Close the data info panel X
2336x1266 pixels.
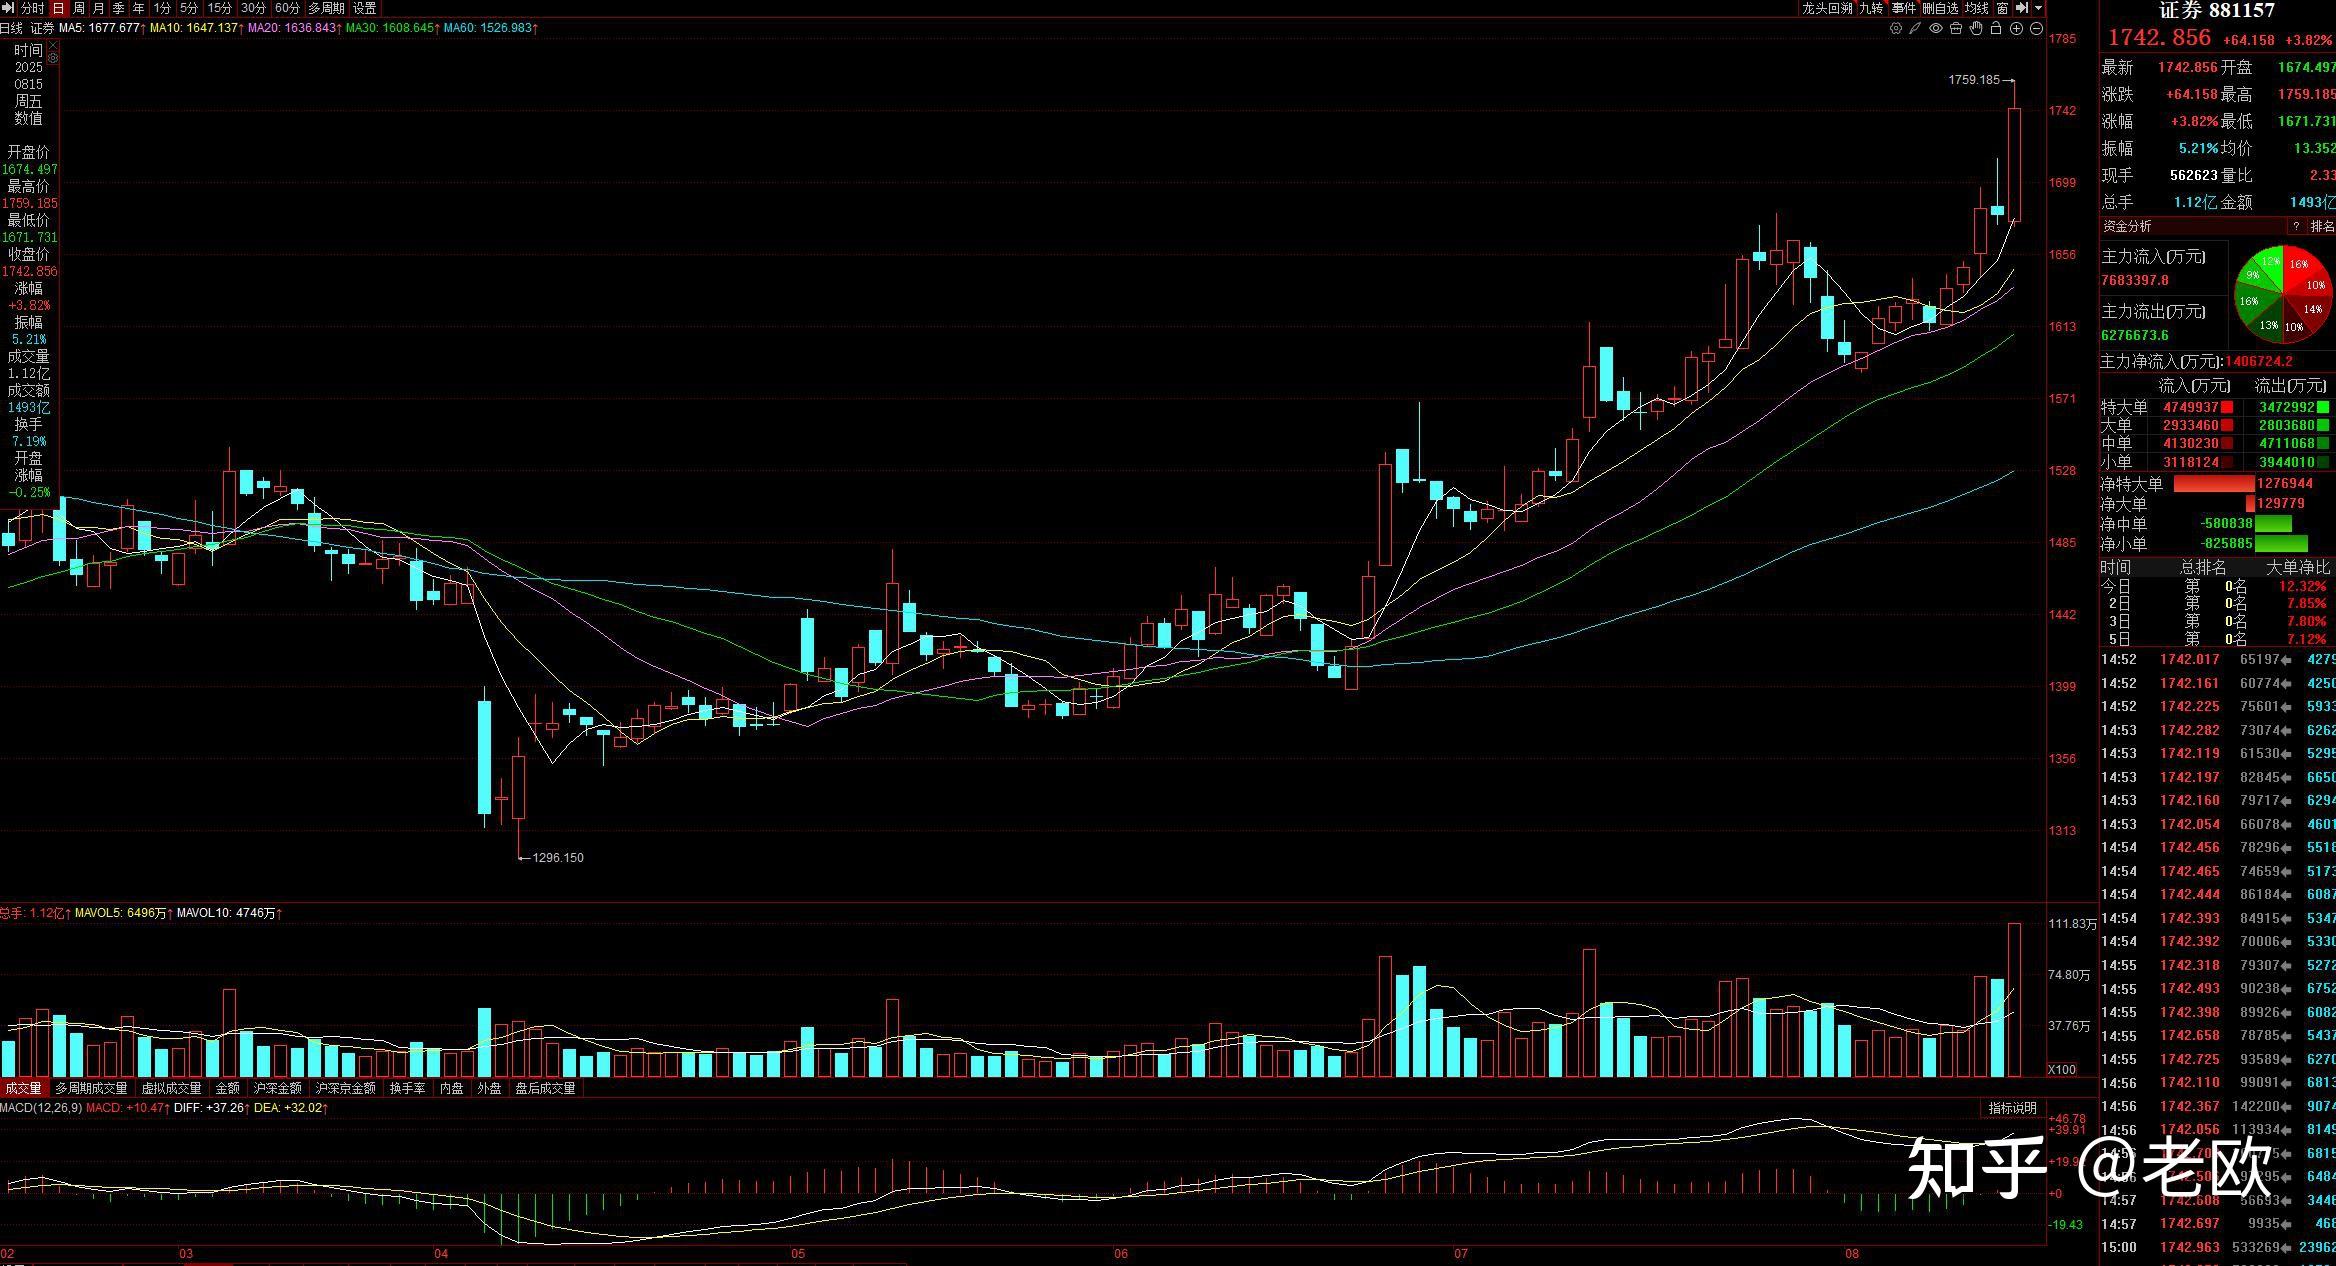click(x=53, y=45)
